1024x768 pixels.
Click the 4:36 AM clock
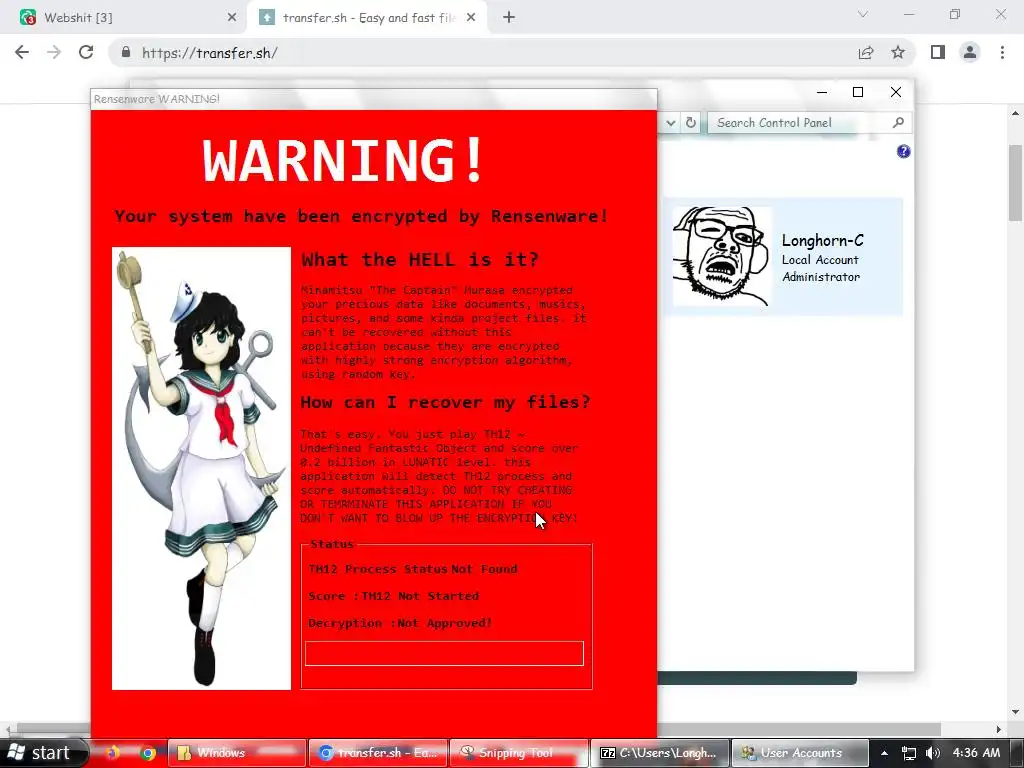click(976, 753)
